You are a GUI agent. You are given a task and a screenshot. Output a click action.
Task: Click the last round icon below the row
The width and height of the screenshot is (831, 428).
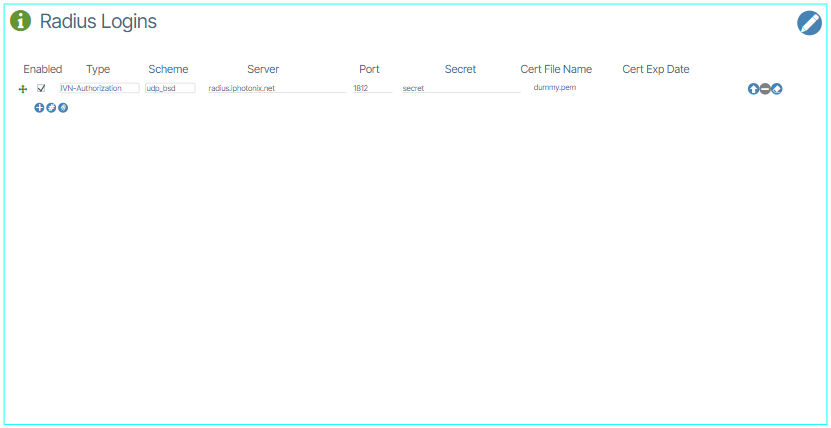[x=63, y=107]
